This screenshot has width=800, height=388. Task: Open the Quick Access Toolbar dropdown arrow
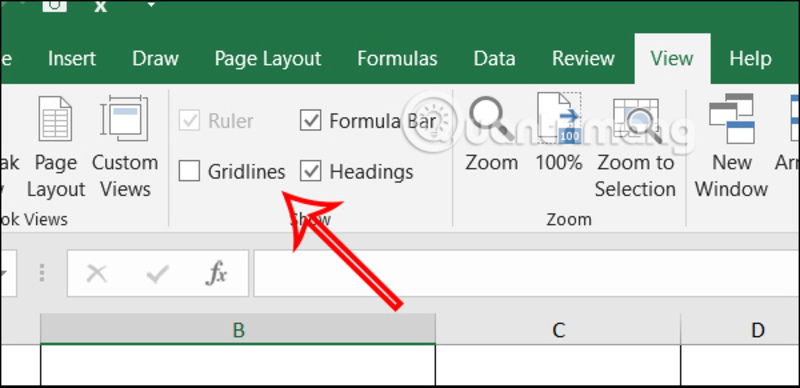[x=151, y=5]
